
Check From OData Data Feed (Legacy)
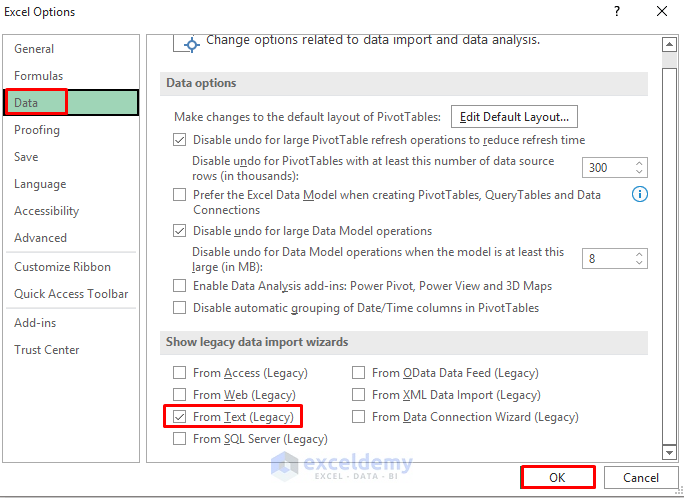coord(359,373)
